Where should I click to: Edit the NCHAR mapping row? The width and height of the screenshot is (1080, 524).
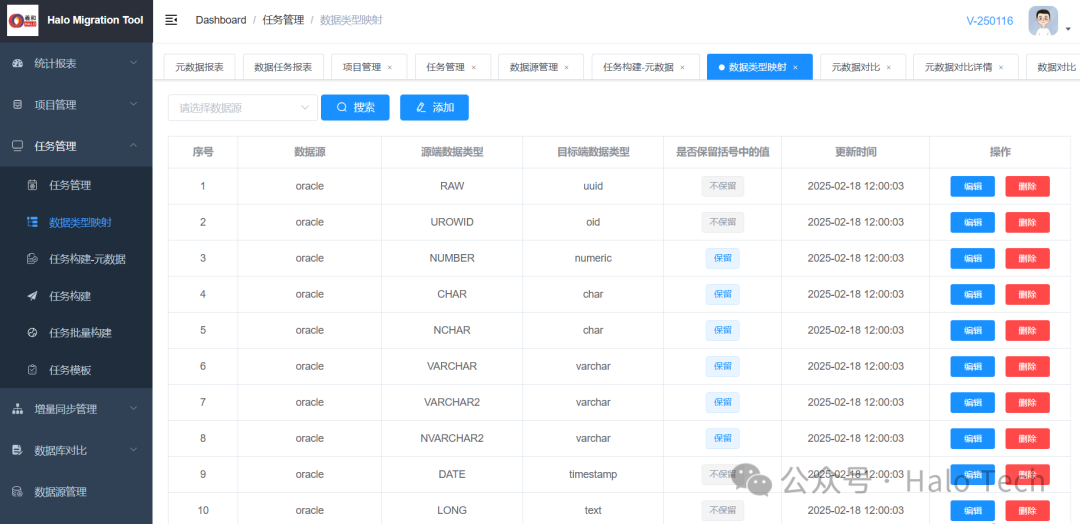click(973, 331)
